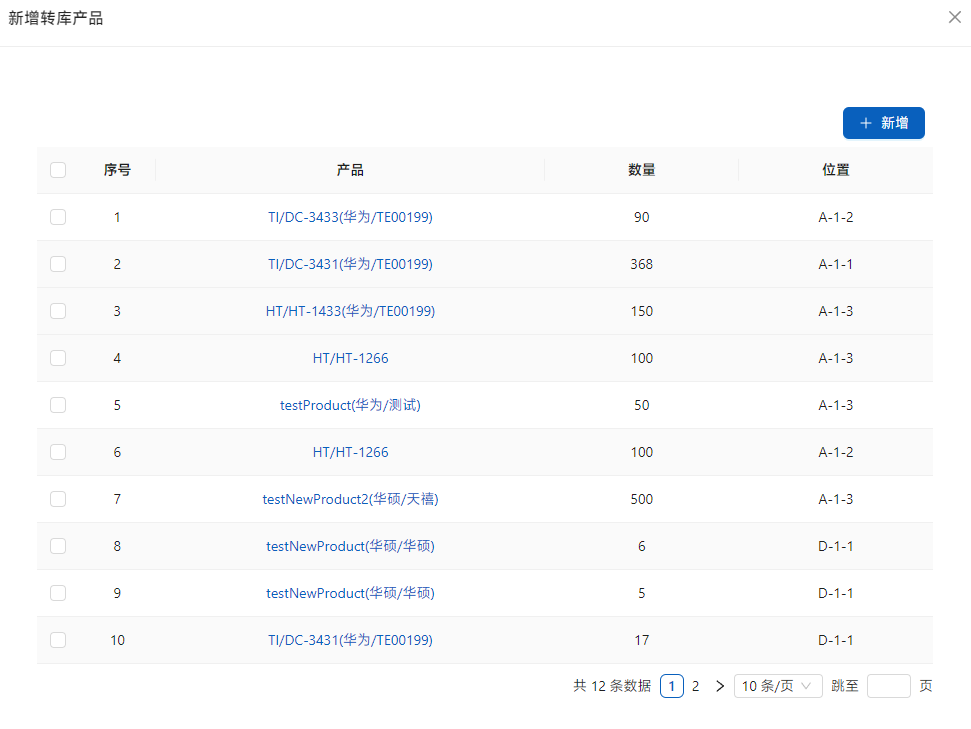The image size is (971, 729).
Task: Open product link TI/DC-3433(华为/TE00199)
Action: [350, 217]
